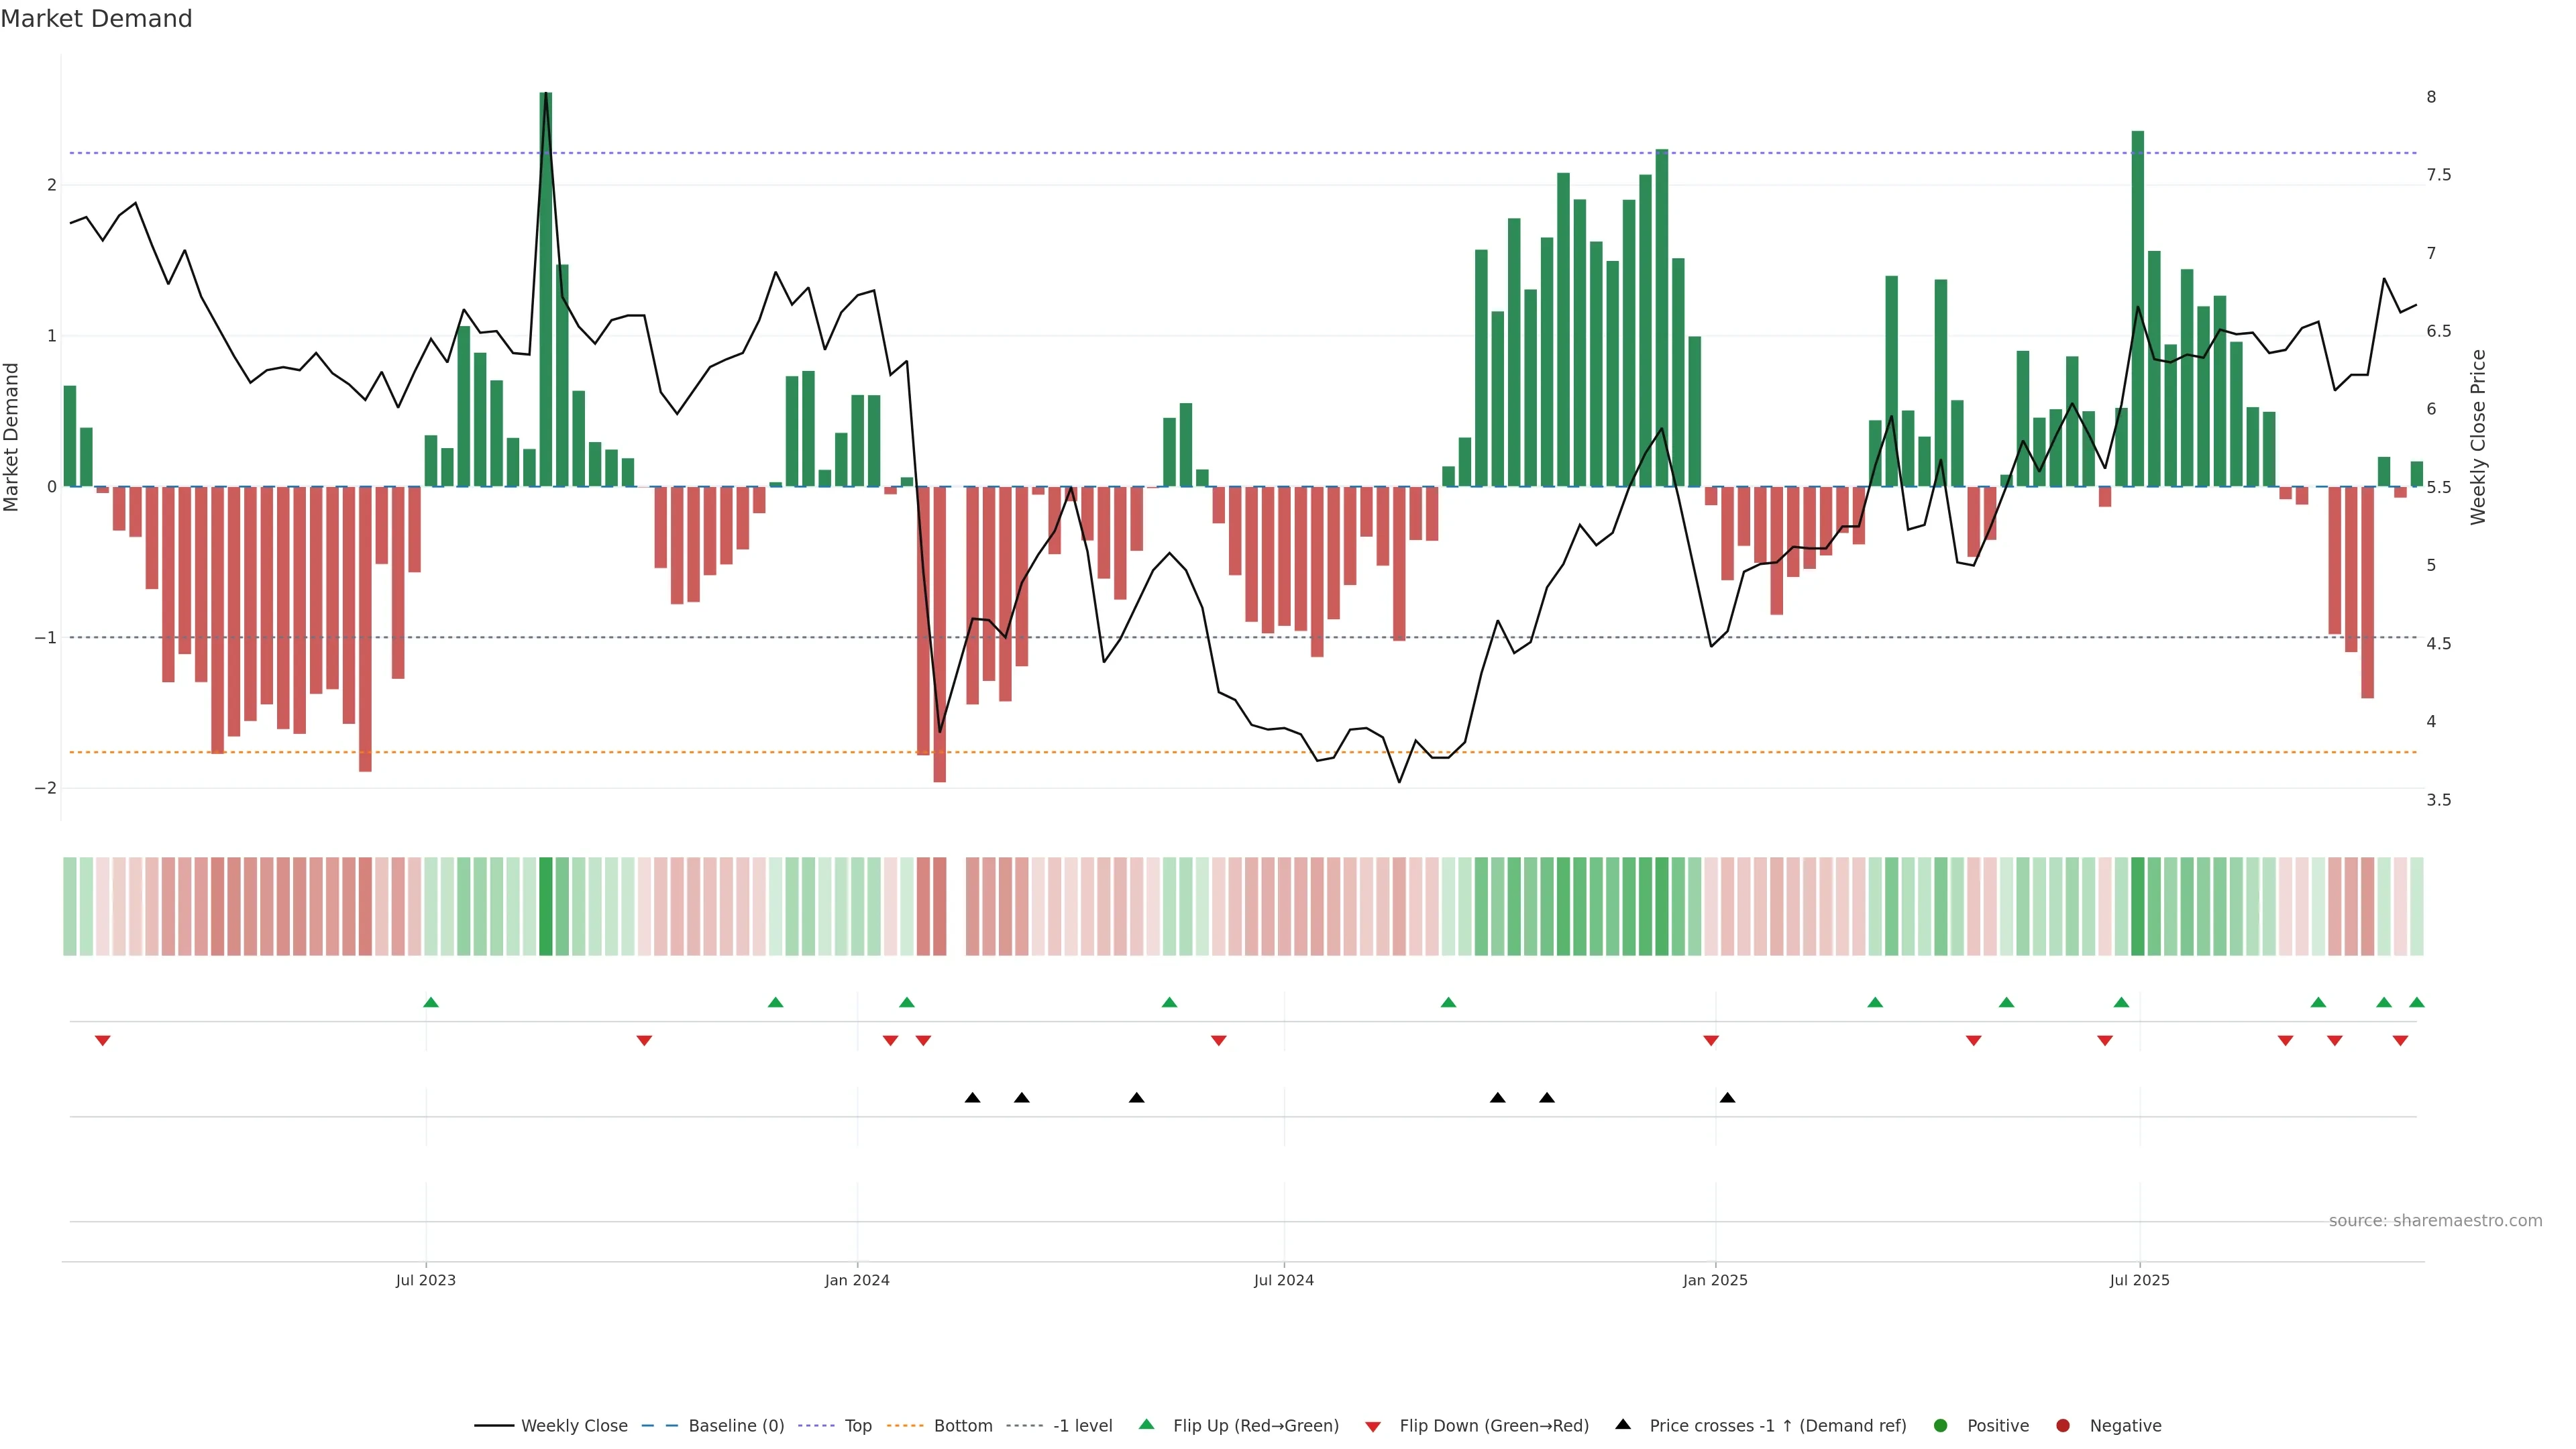The width and height of the screenshot is (2576, 1449).
Task: Click the sharemaestro.com source text
Action: [x=2435, y=1220]
